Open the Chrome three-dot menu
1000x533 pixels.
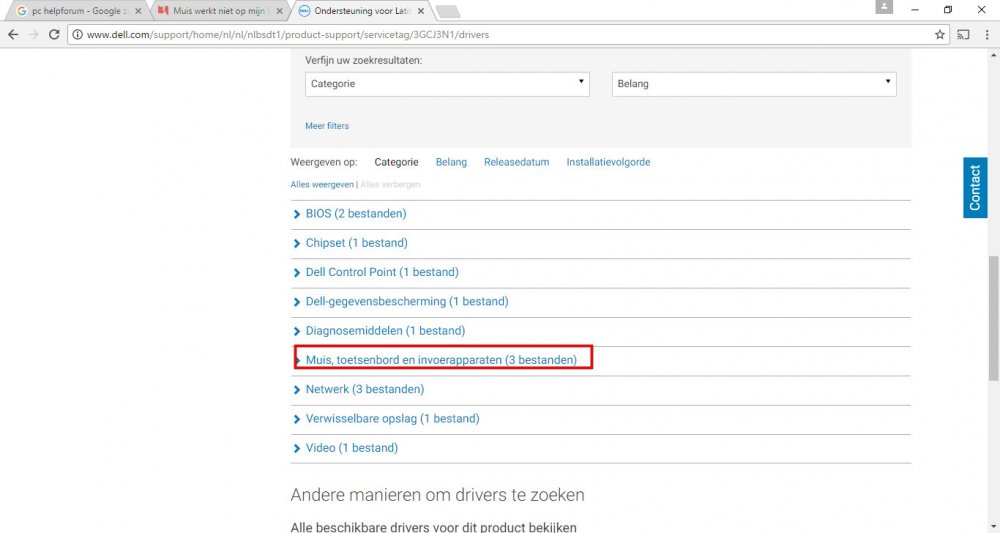(x=987, y=34)
